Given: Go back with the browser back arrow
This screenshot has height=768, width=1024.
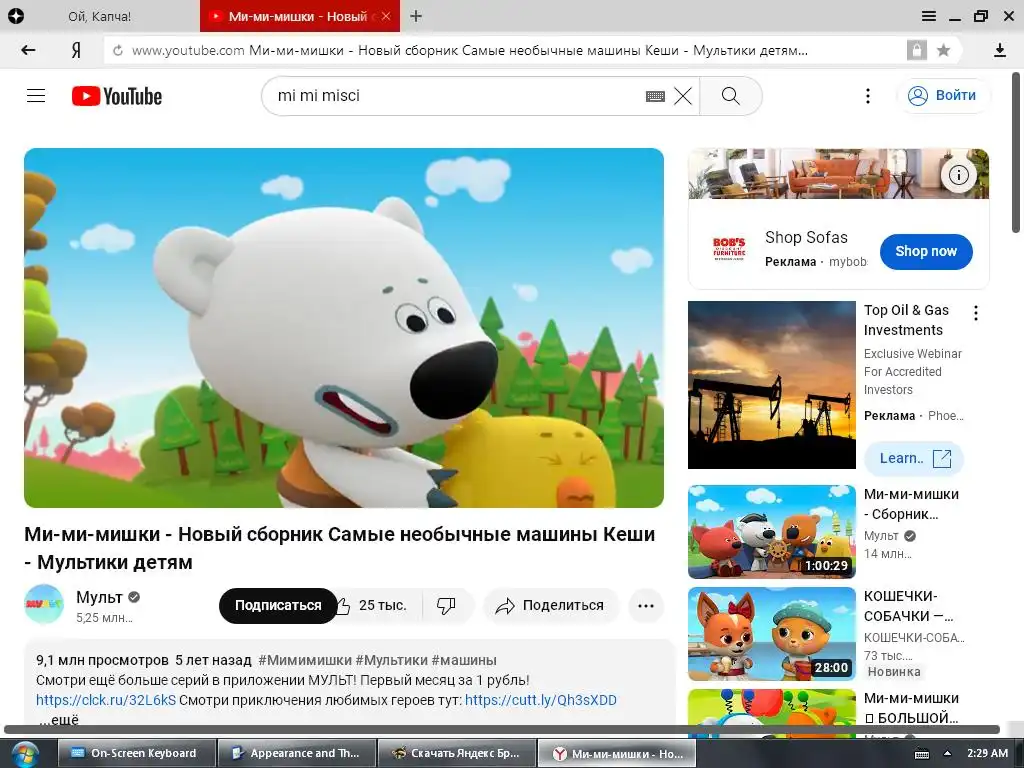Looking at the screenshot, I should pyautogui.click(x=28, y=50).
